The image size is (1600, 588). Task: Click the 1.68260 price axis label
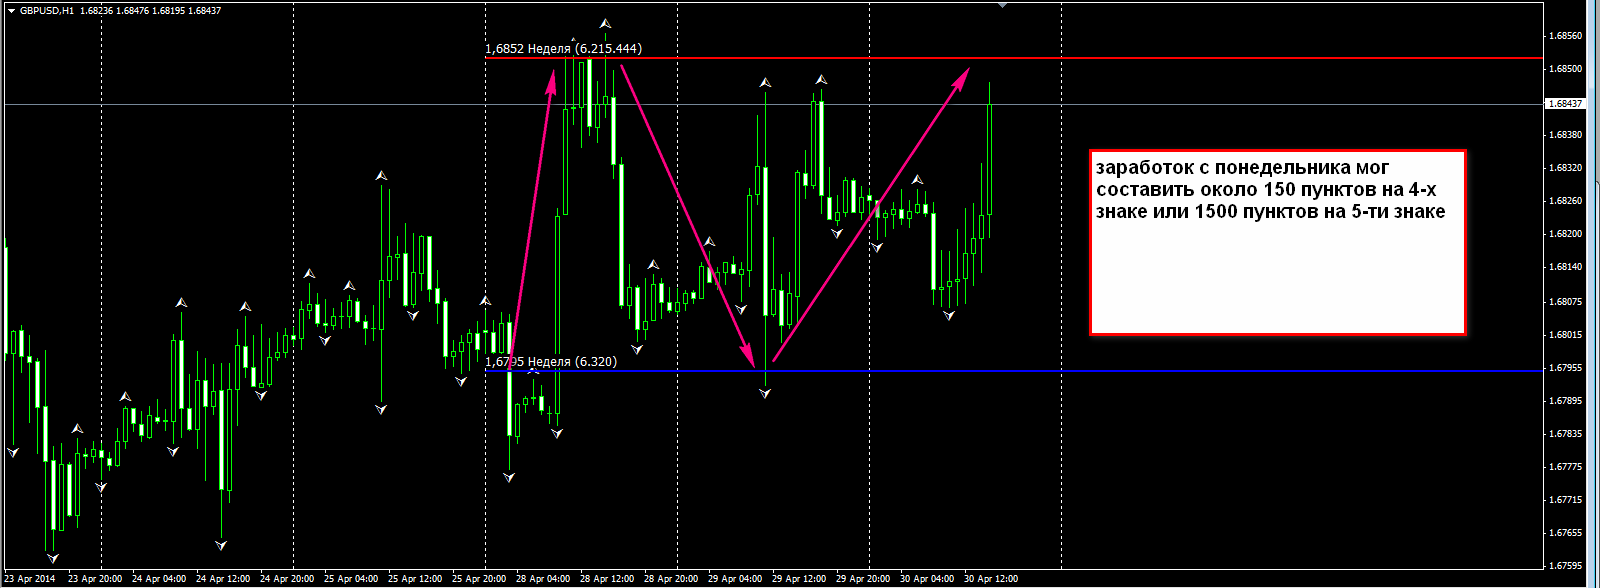(x=1565, y=201)
